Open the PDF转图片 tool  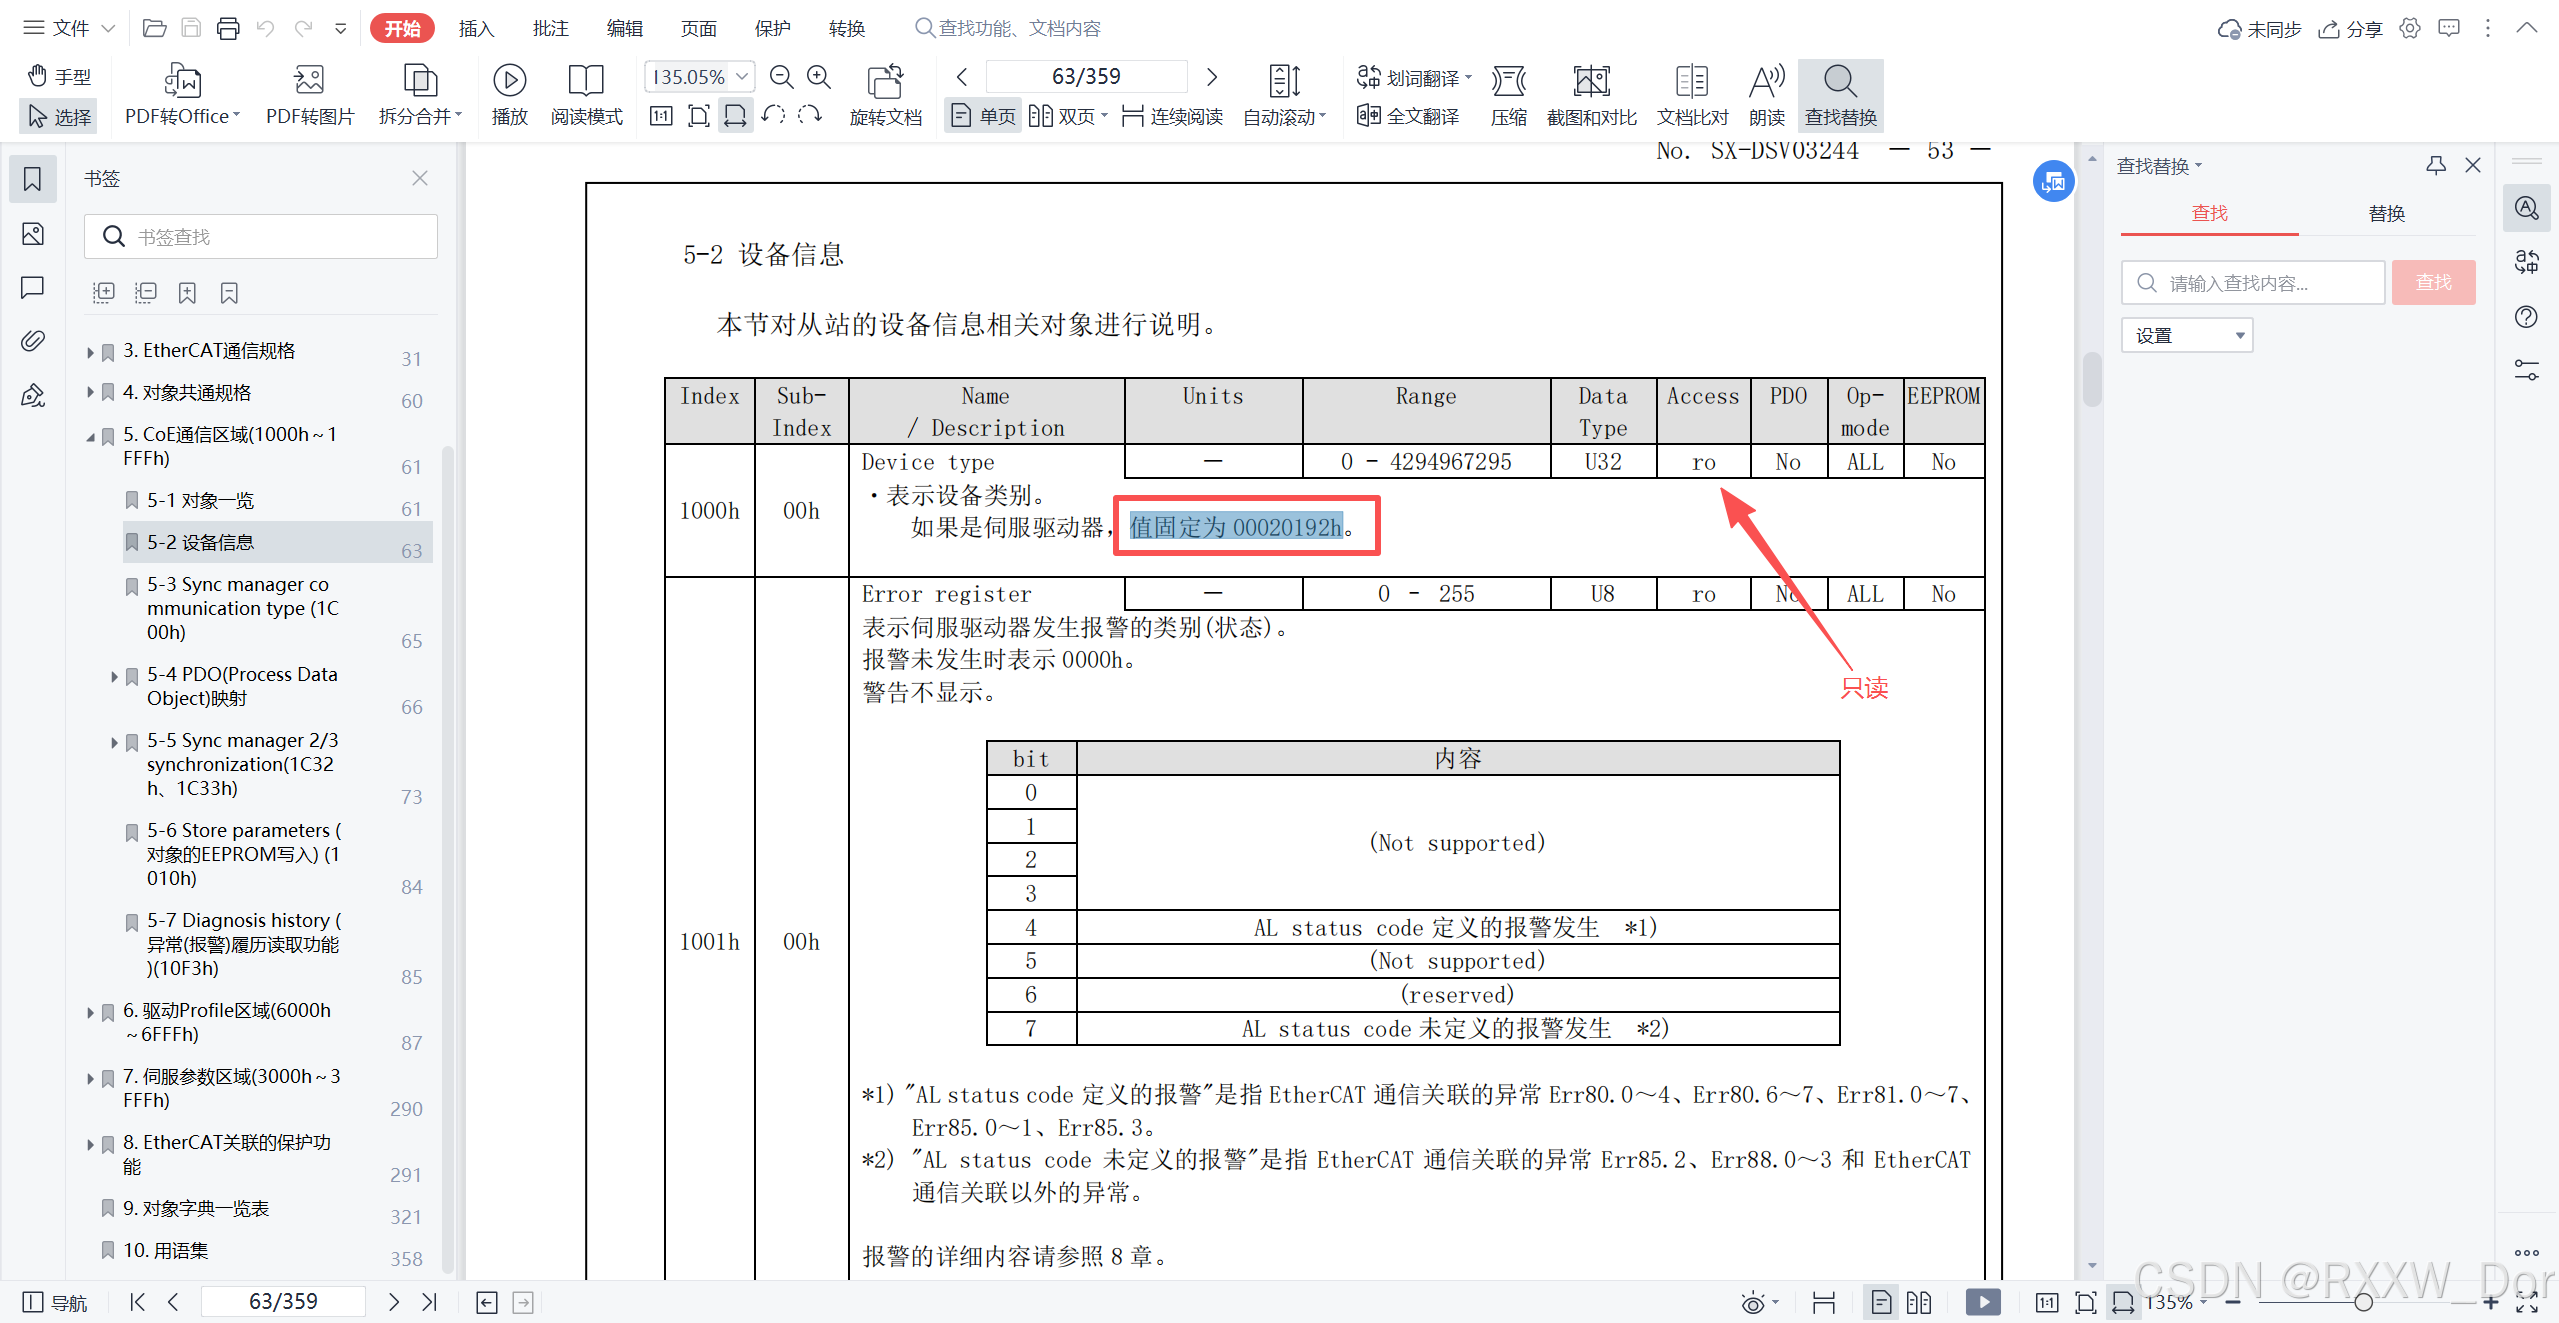click(x=309, y=81)
